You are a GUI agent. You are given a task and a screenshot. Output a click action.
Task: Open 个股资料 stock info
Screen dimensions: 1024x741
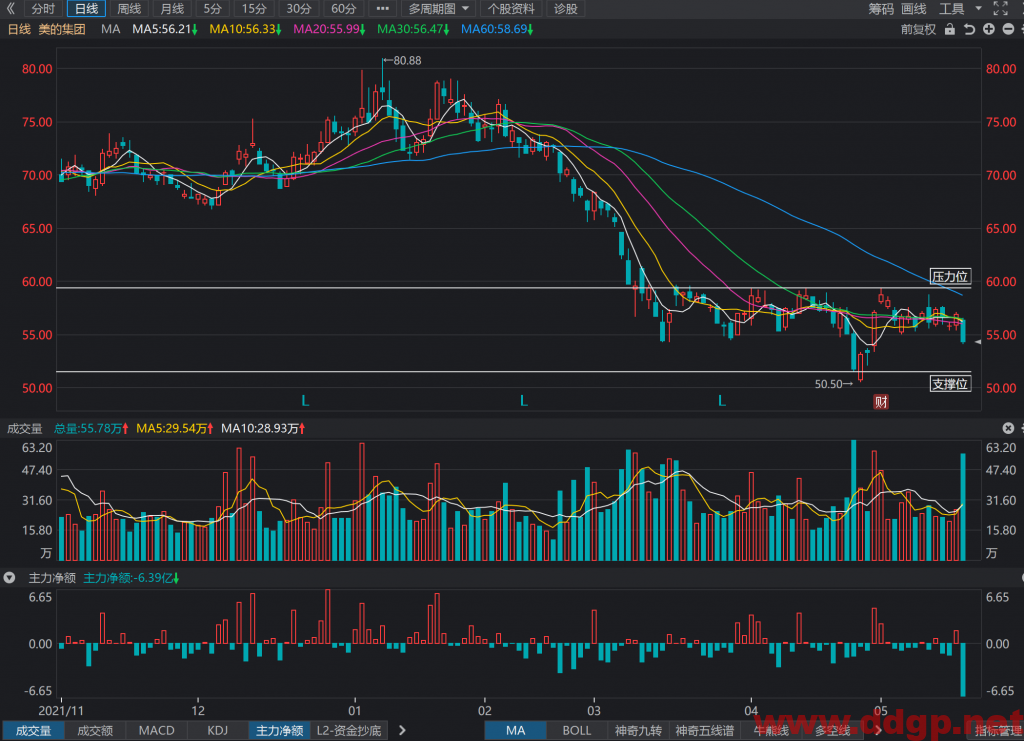[x=511, y=8]
